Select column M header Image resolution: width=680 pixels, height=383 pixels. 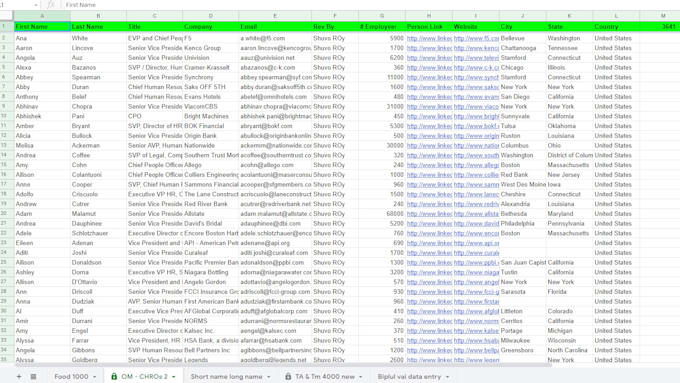pos(663,16)
